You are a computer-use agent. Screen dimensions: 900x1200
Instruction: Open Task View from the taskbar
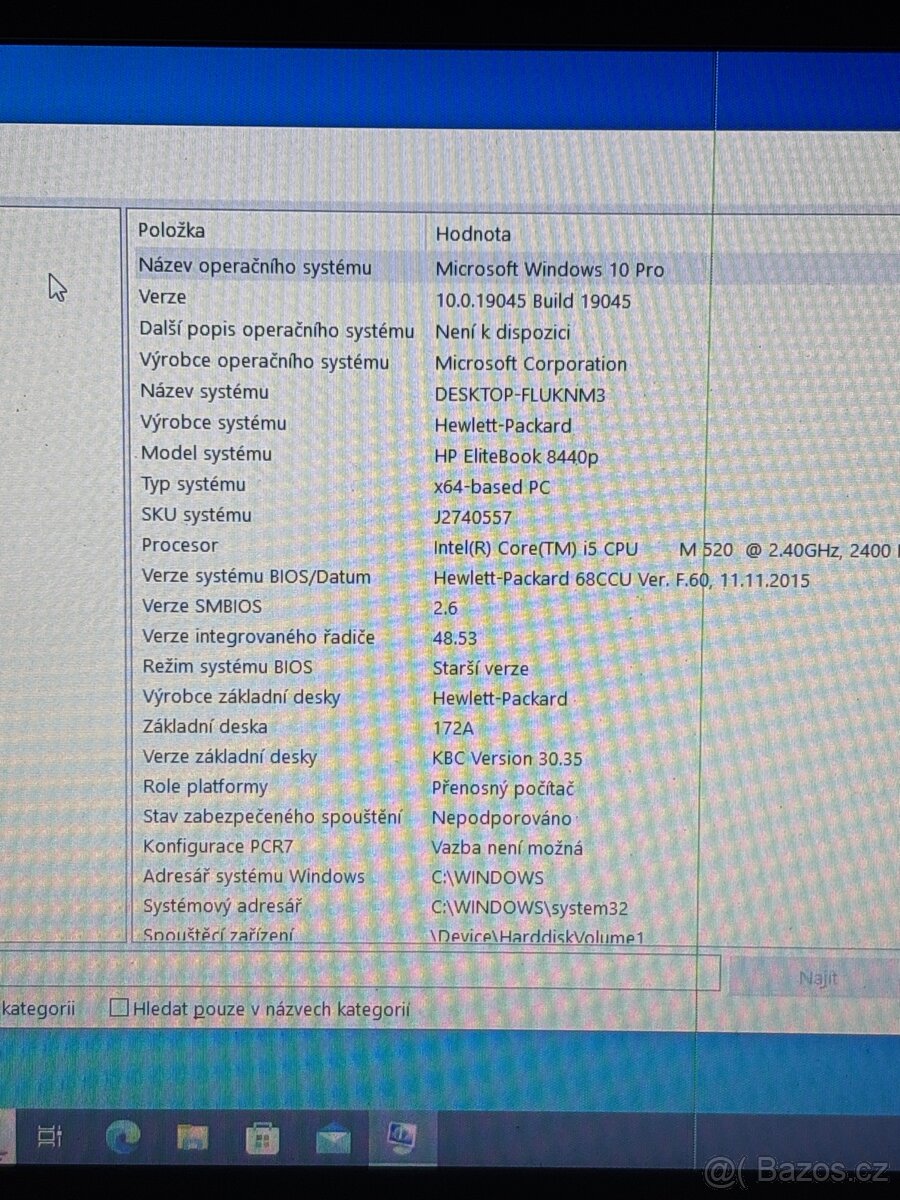49,1136
